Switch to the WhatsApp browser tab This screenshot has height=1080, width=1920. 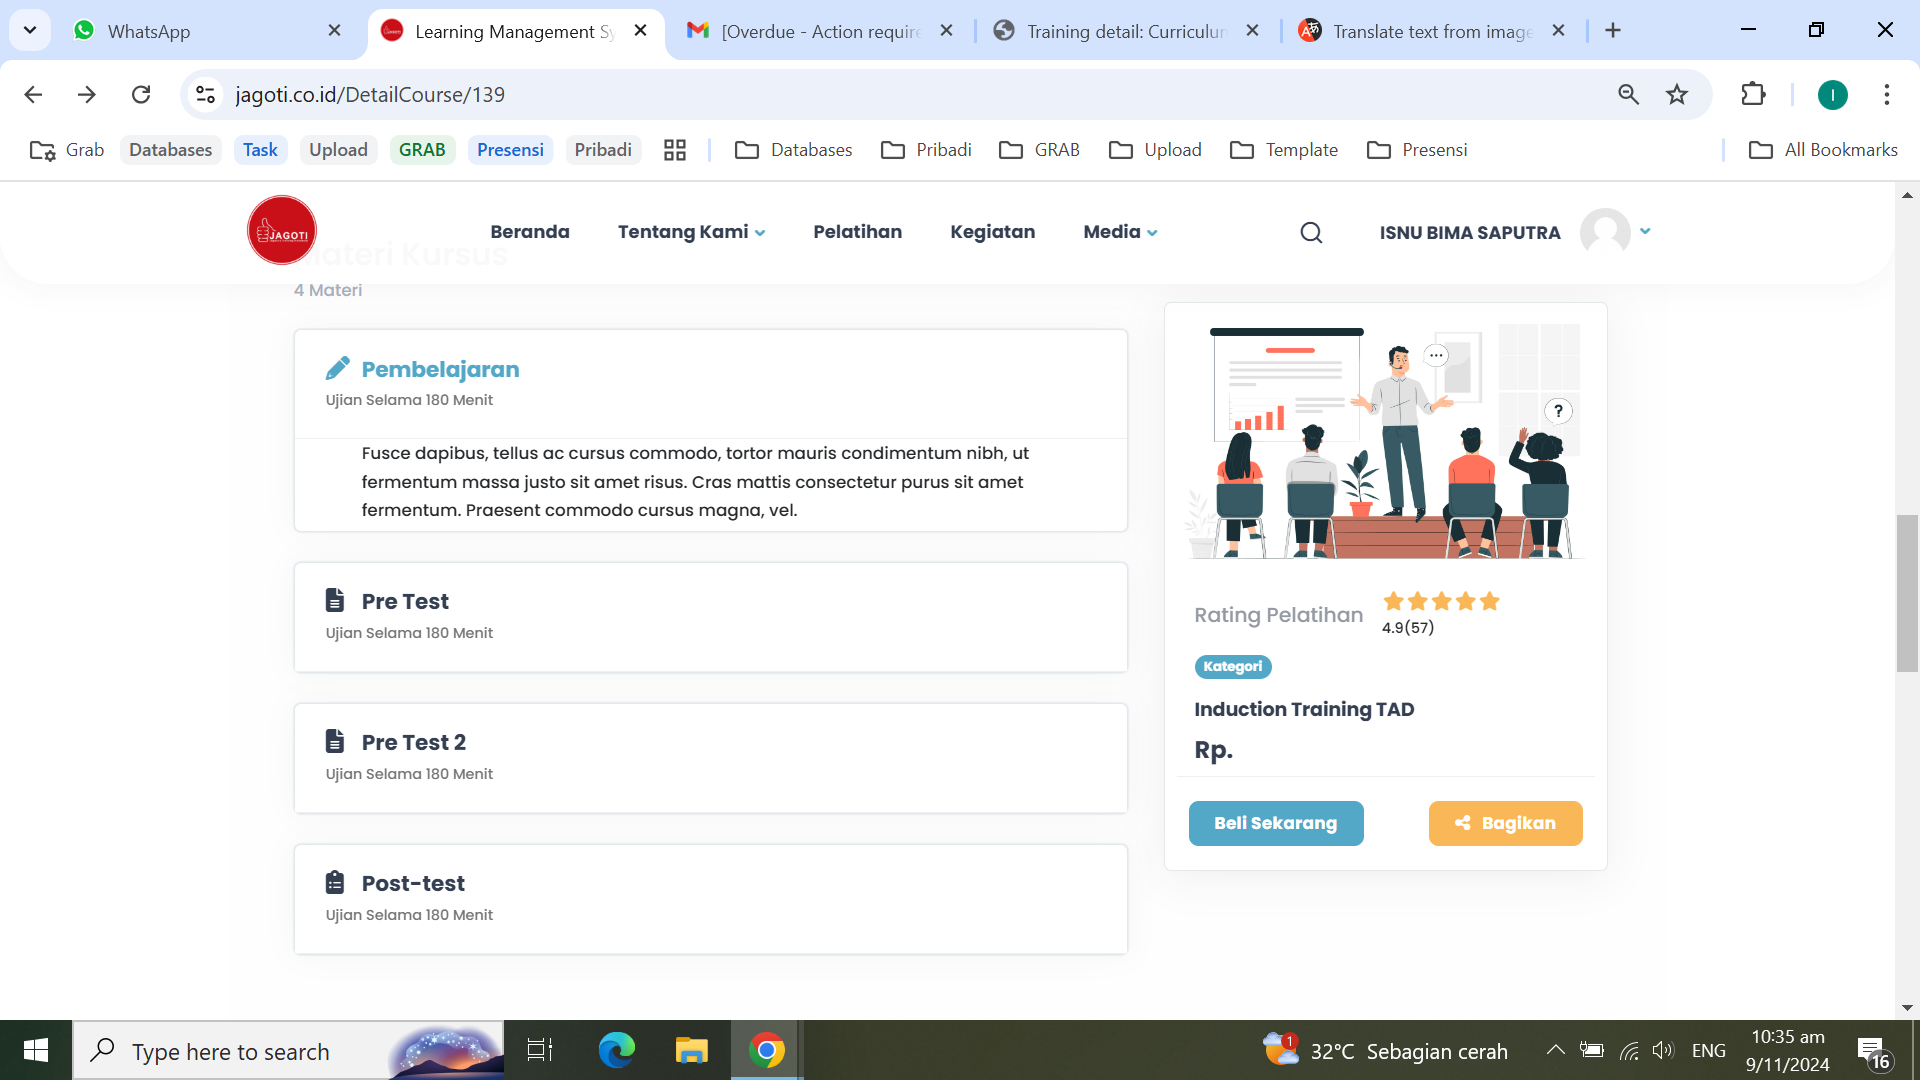pos(149,31)
